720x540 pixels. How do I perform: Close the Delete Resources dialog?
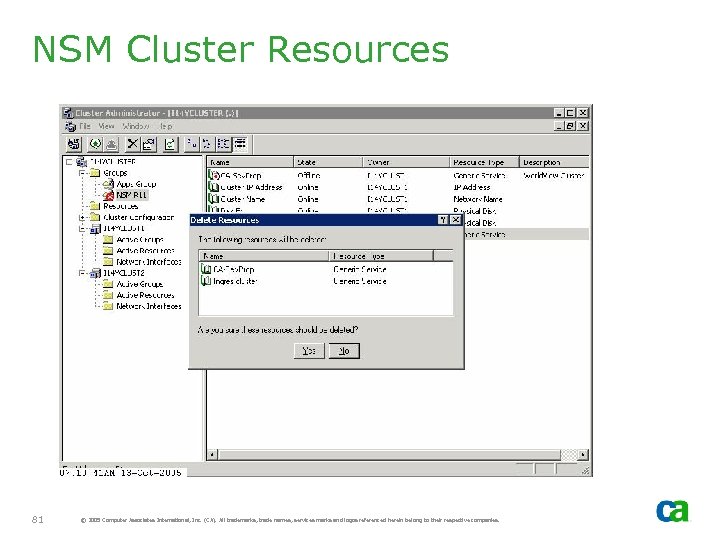coord(456,220)
